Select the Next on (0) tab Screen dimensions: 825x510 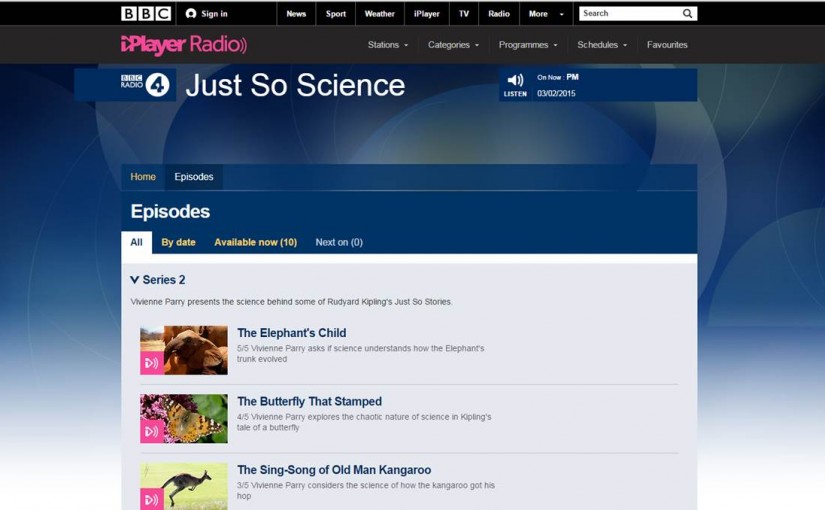point(339,242)
